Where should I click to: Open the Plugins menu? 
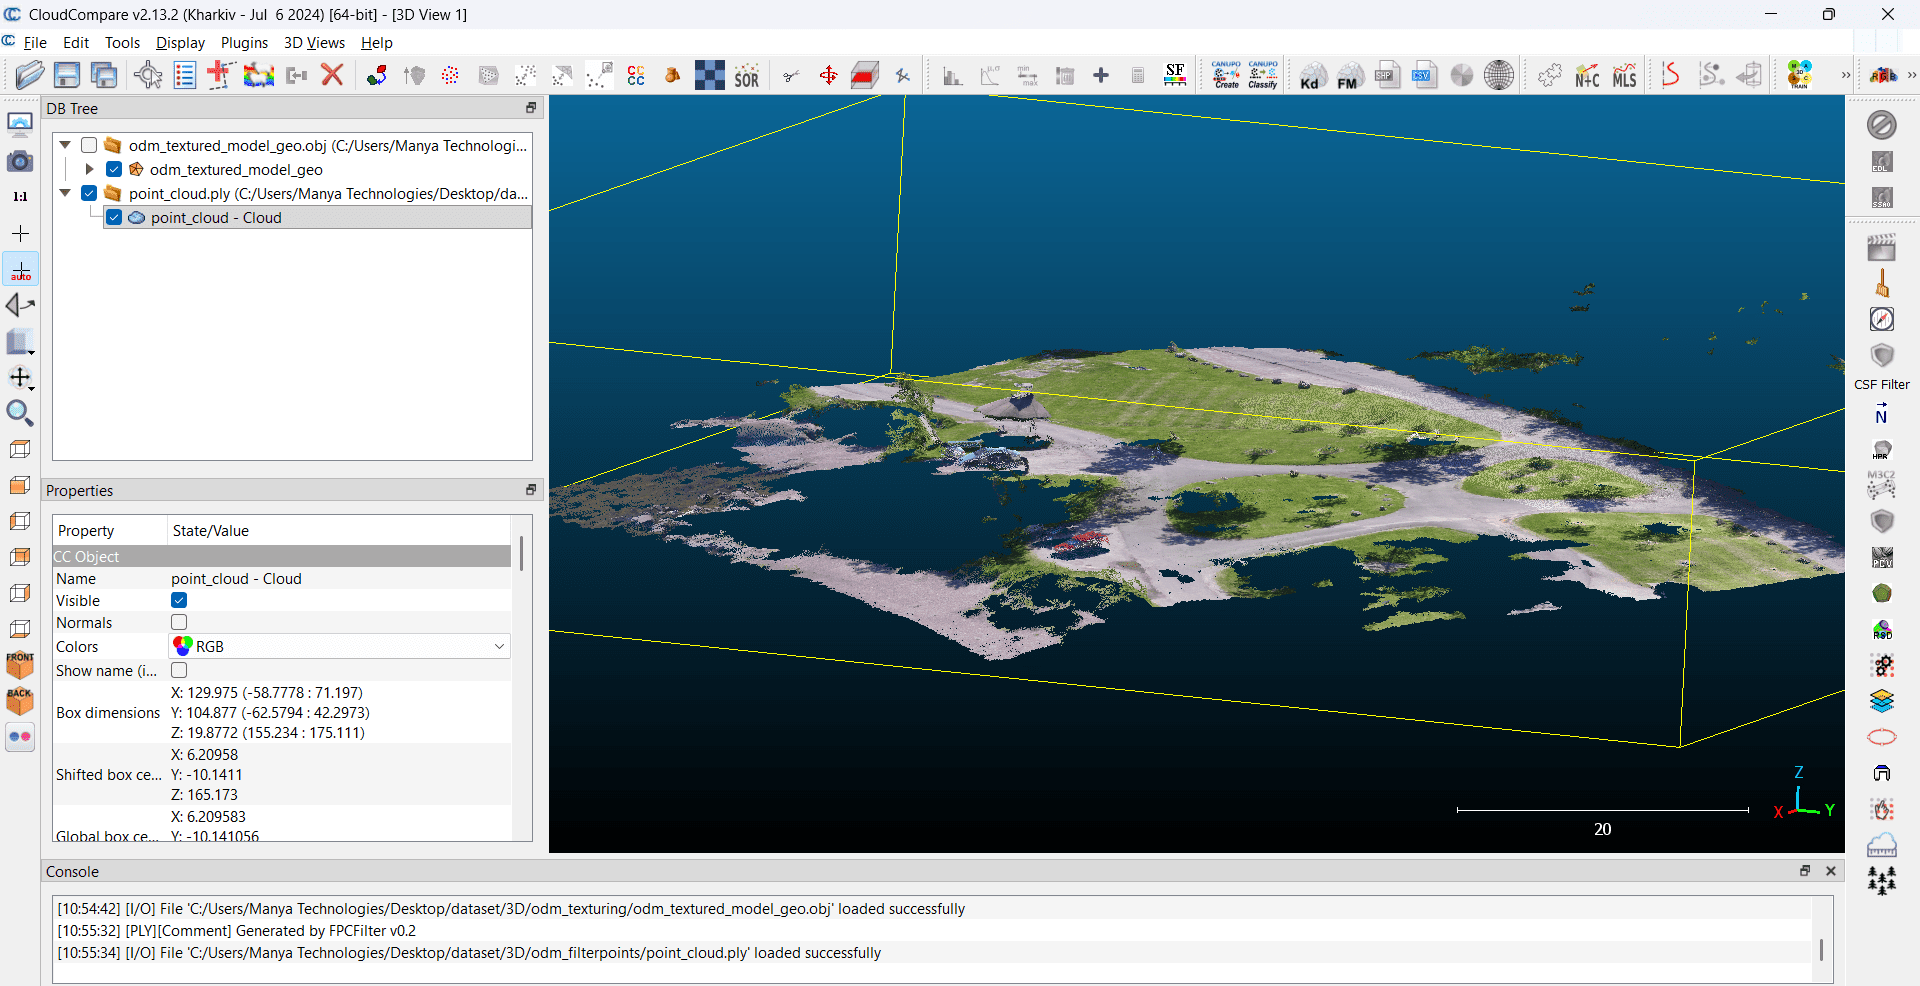point(244,43)
